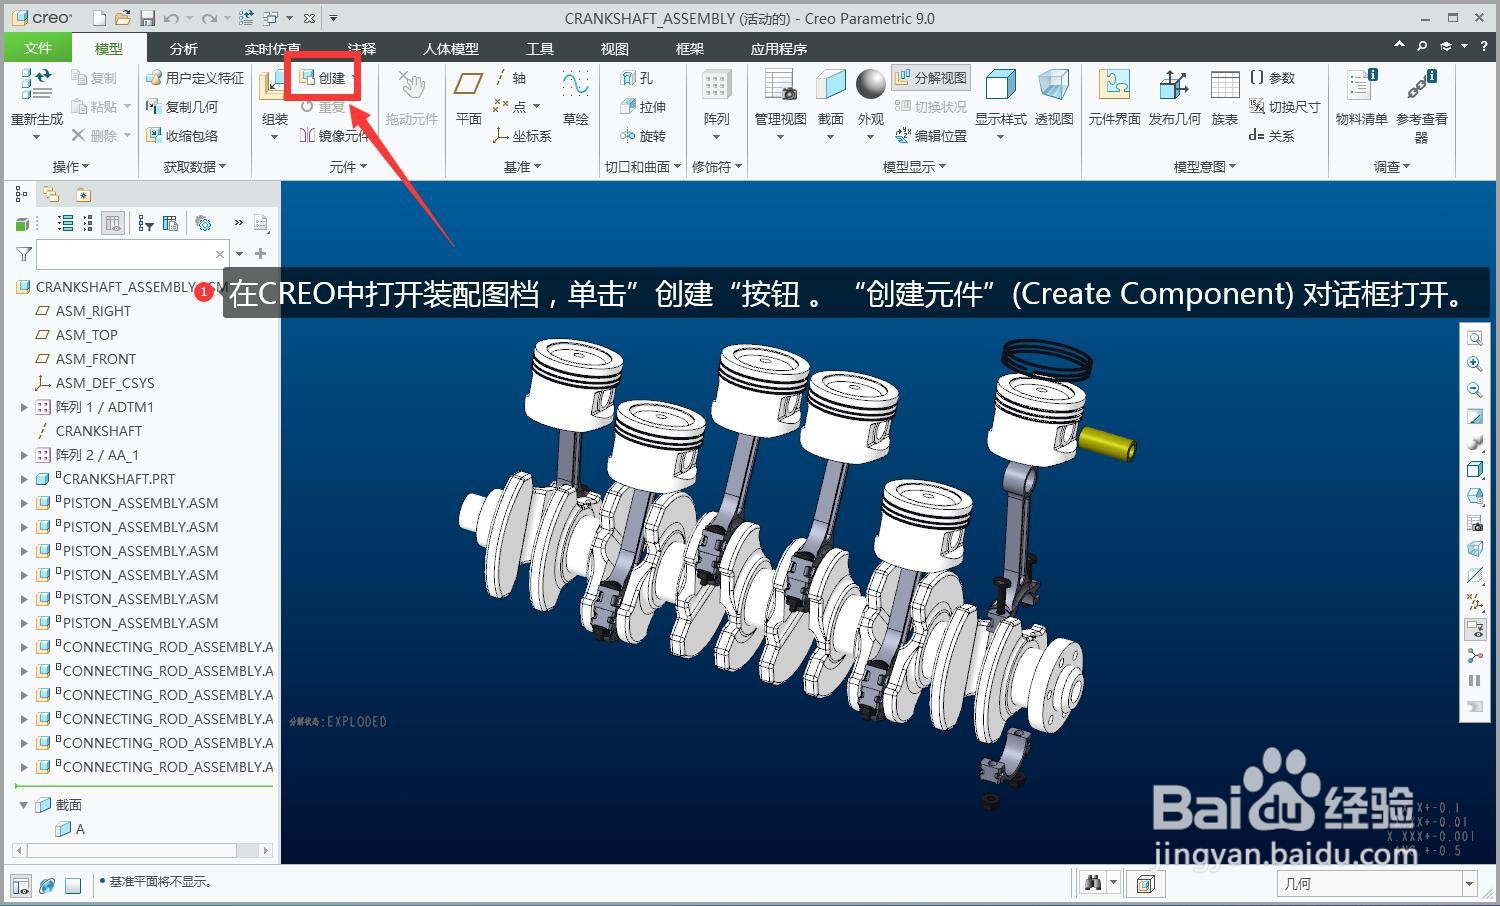The image size is (1500, 906).
Task: Select section A in the model tree
Action: (x=70, y=828)
